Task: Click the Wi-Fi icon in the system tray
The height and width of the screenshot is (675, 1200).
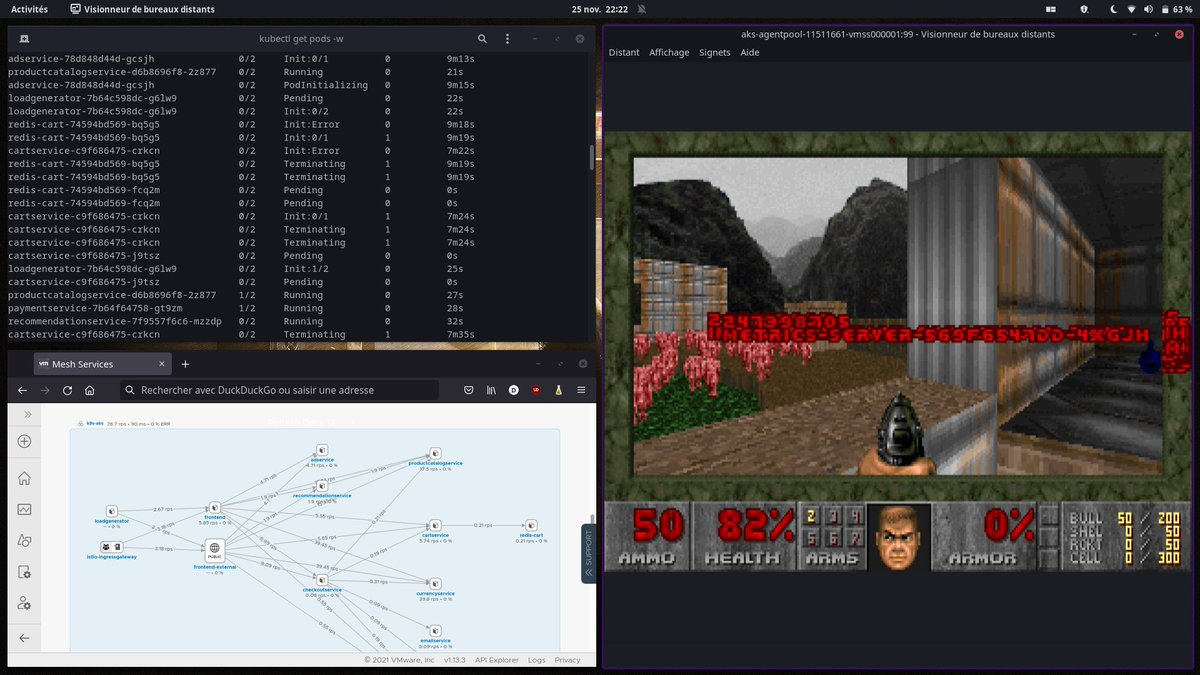Action: [x=1131, y=9]
